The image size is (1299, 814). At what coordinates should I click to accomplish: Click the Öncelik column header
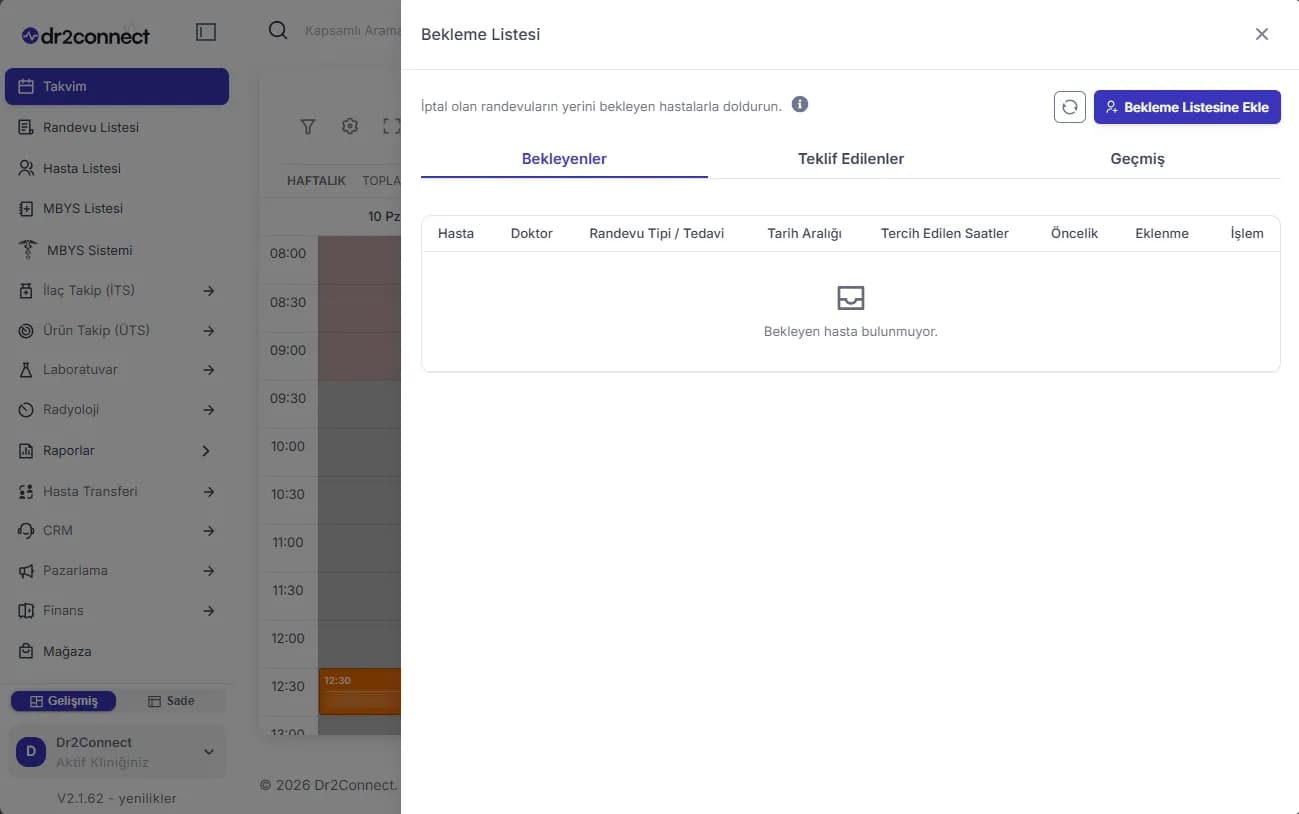[1074, 233]
